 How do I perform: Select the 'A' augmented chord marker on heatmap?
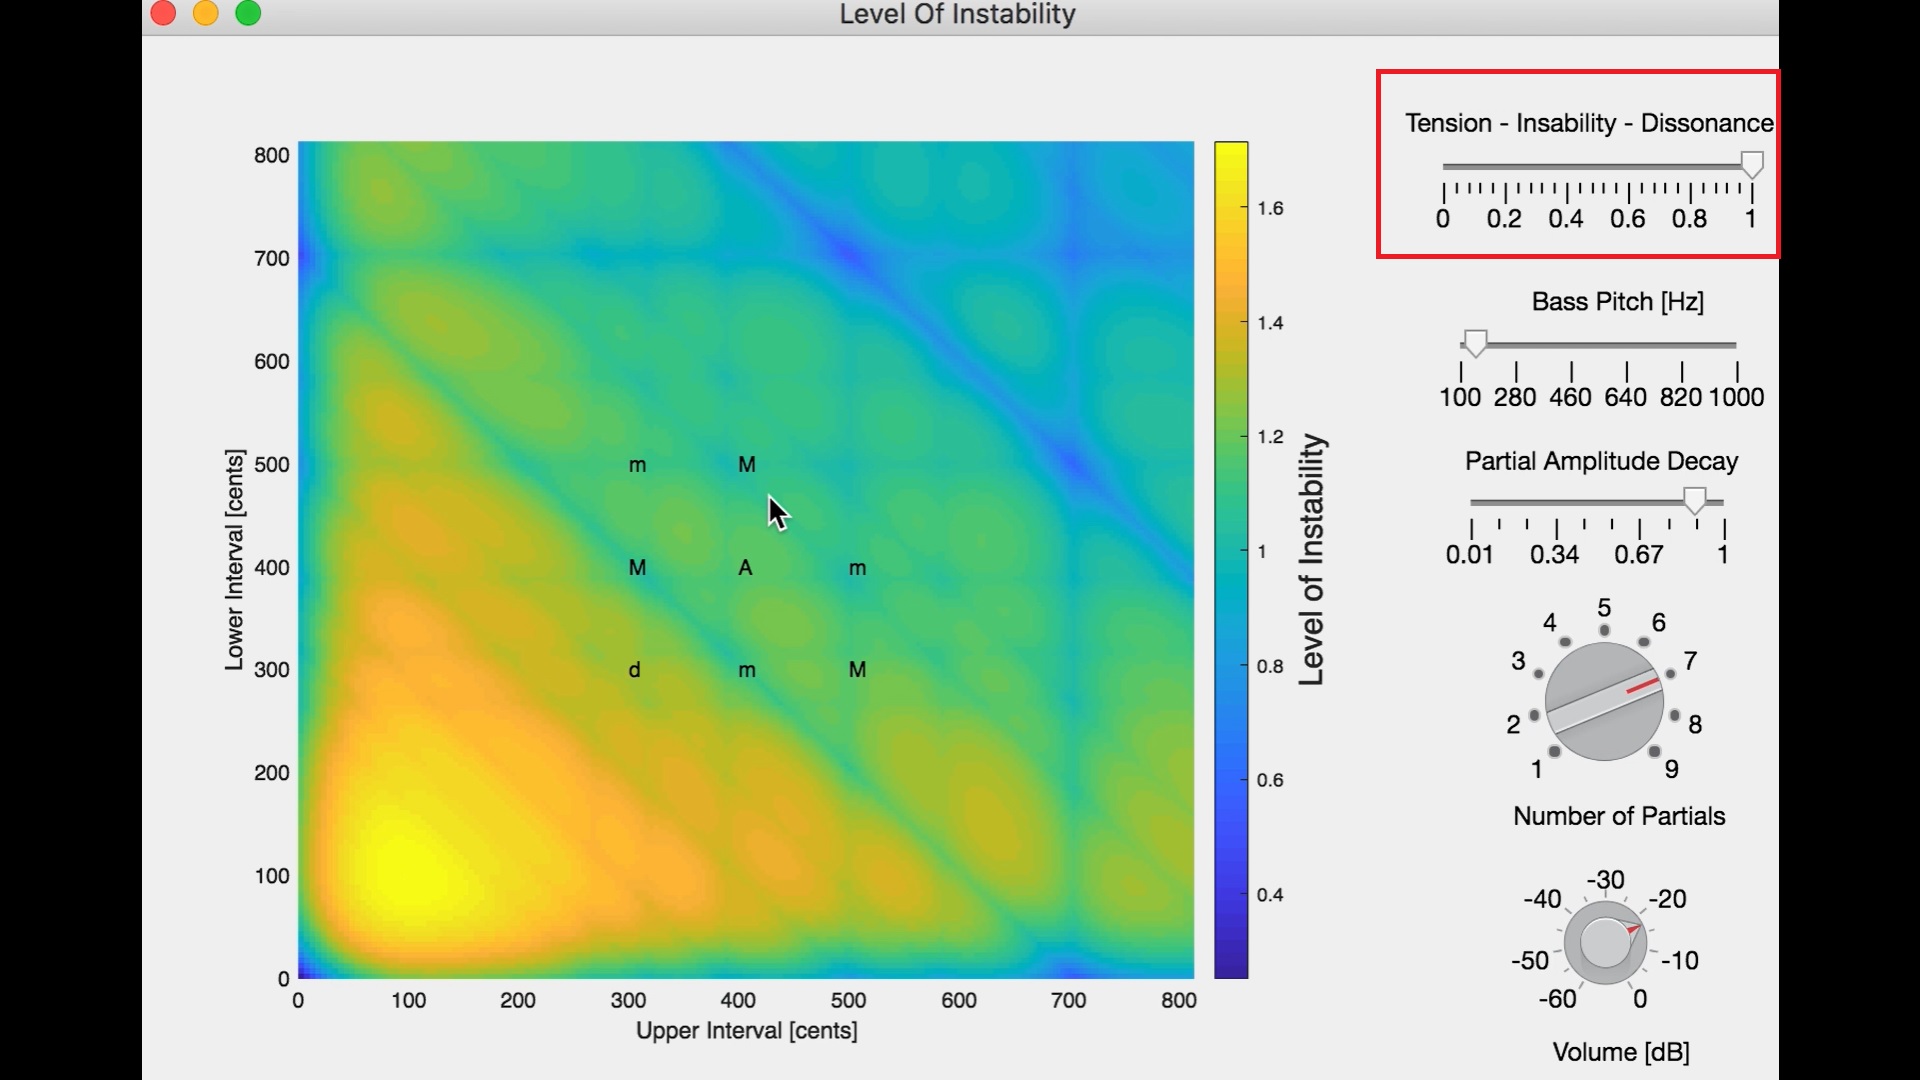(x=746, y=567)
